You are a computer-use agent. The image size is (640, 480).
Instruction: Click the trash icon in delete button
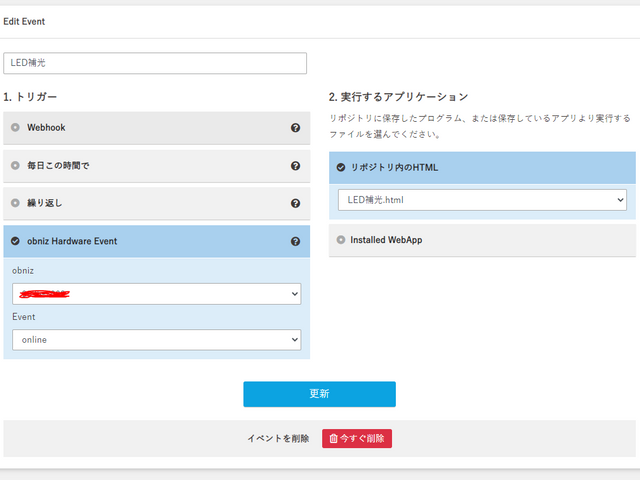pyautogui.click(x=333, y=438)
